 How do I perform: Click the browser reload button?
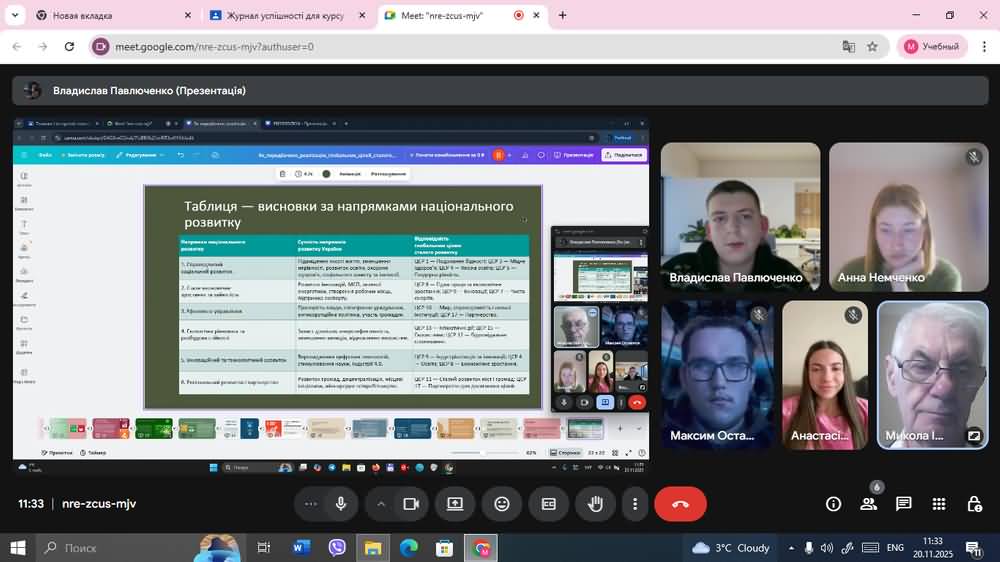(x=69, y=46)
